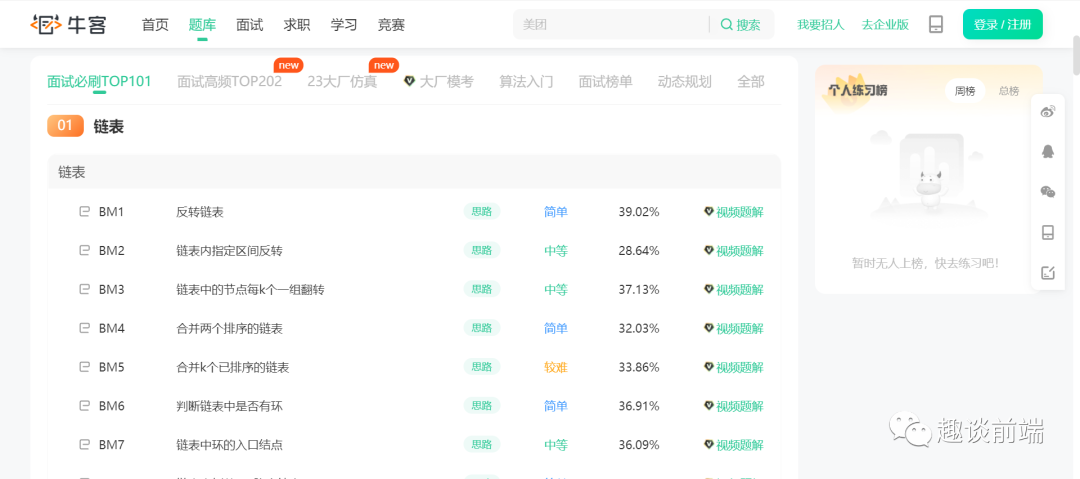
Task: Click 思路 tag for BM3
Action: pyautogui.click(x=481, y=289)
